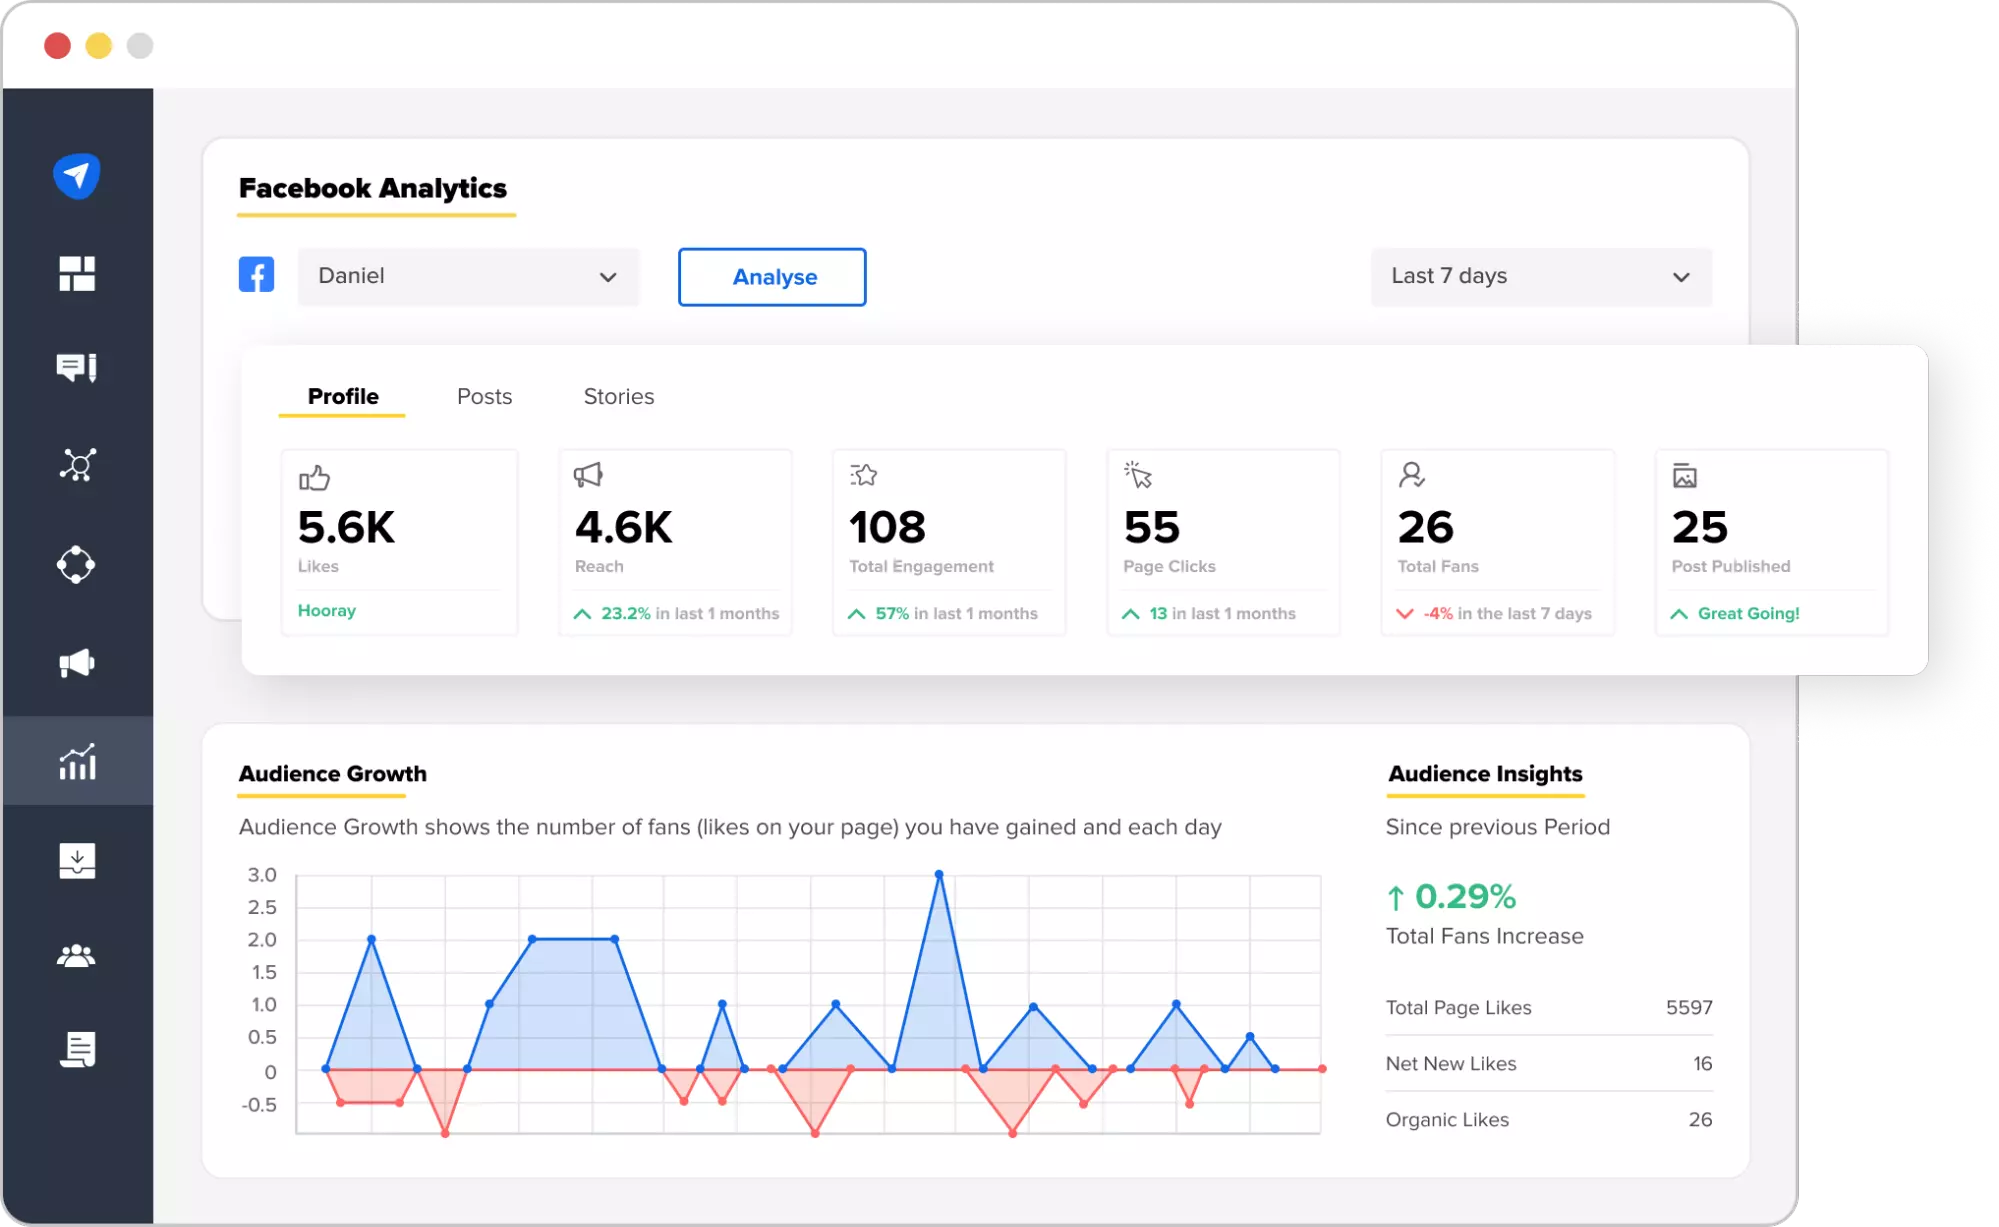This screenshot has width=1999, height=1227.
Task: Click the 57% in last 1 months text
Action: [957, 613]
